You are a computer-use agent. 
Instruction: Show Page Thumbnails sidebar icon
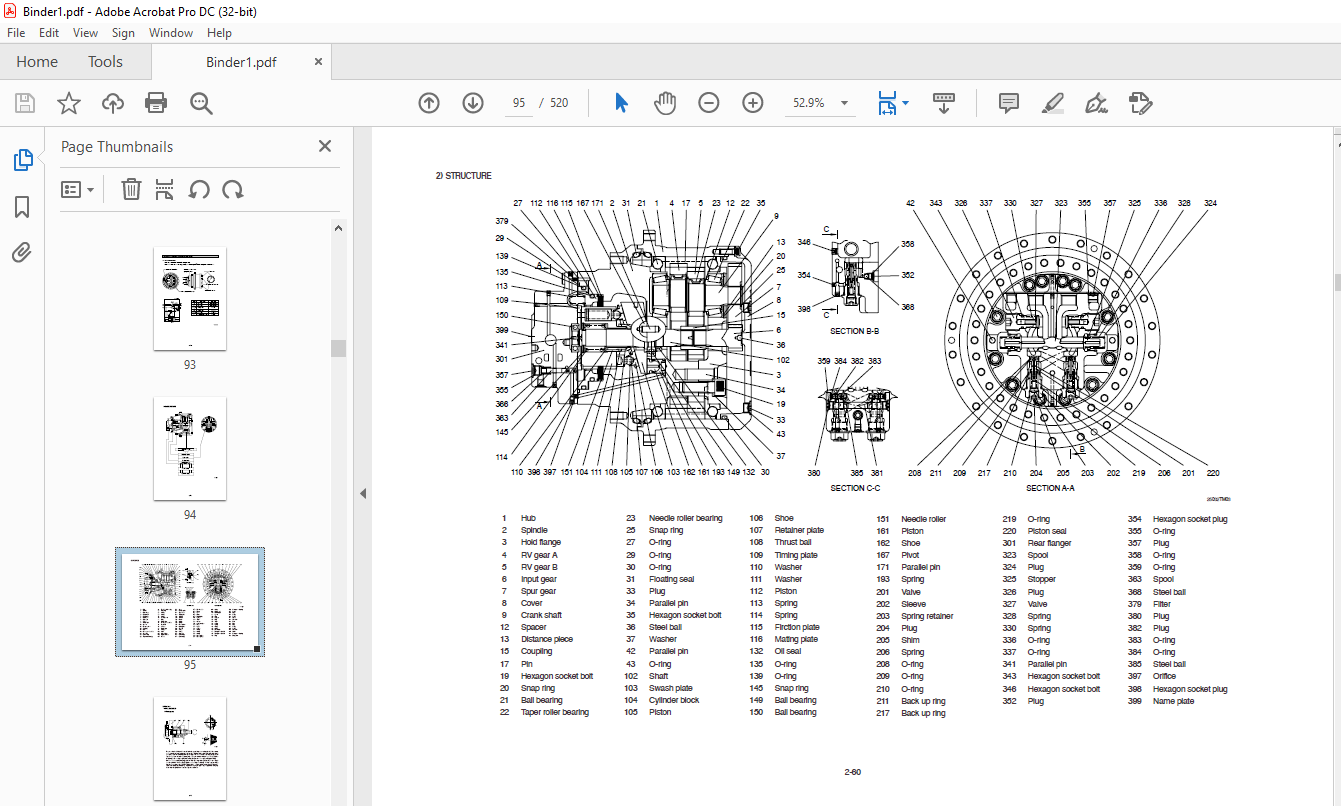tap(22, 160)
